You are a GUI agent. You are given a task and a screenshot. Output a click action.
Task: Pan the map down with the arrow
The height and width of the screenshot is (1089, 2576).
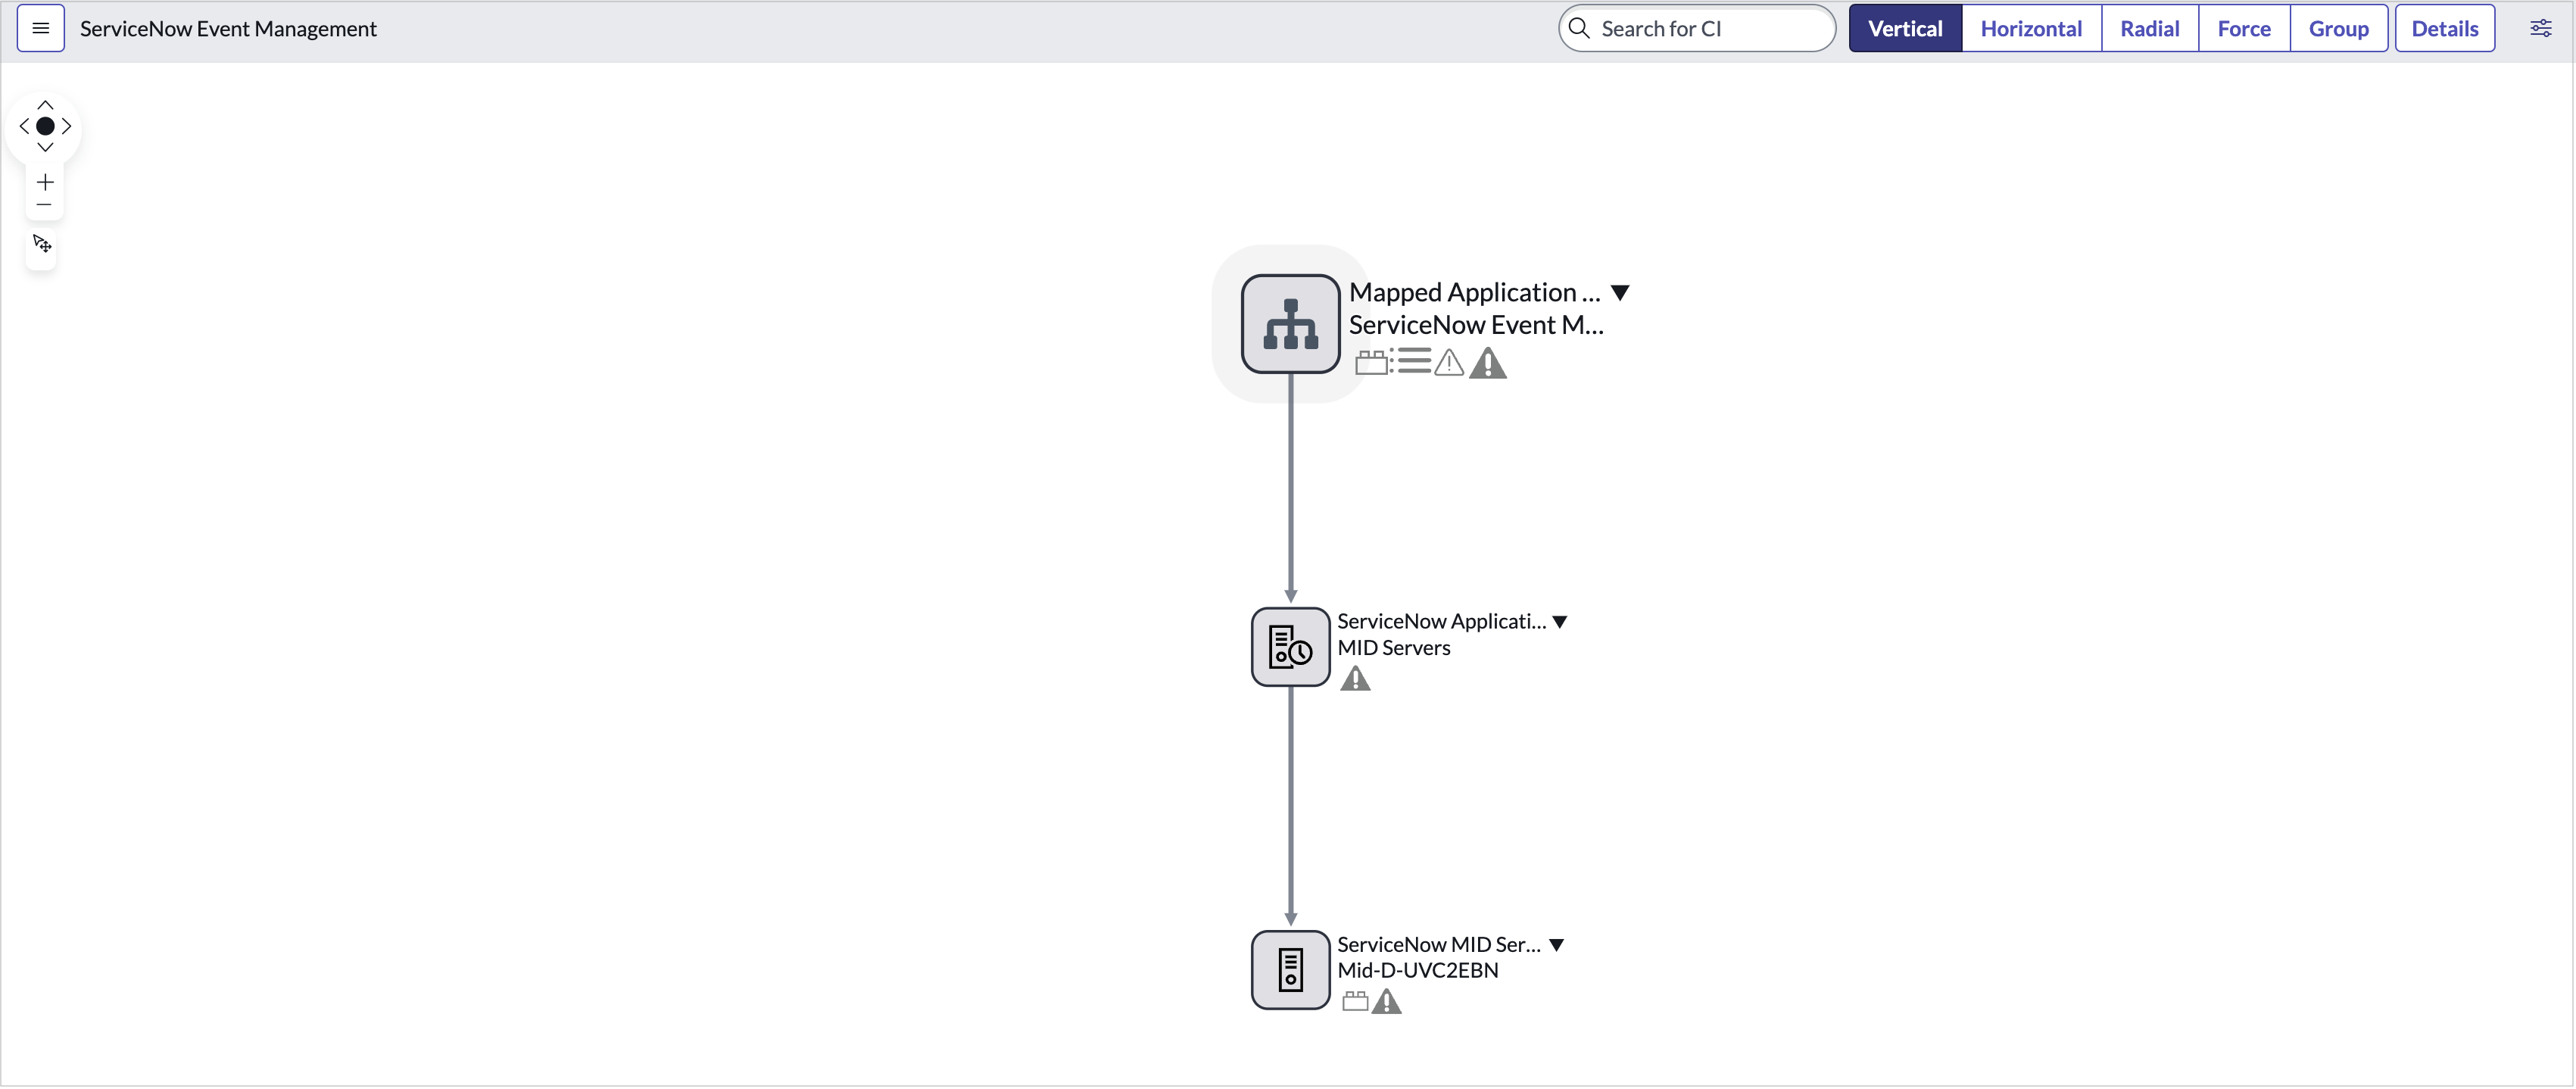[45, 148]
